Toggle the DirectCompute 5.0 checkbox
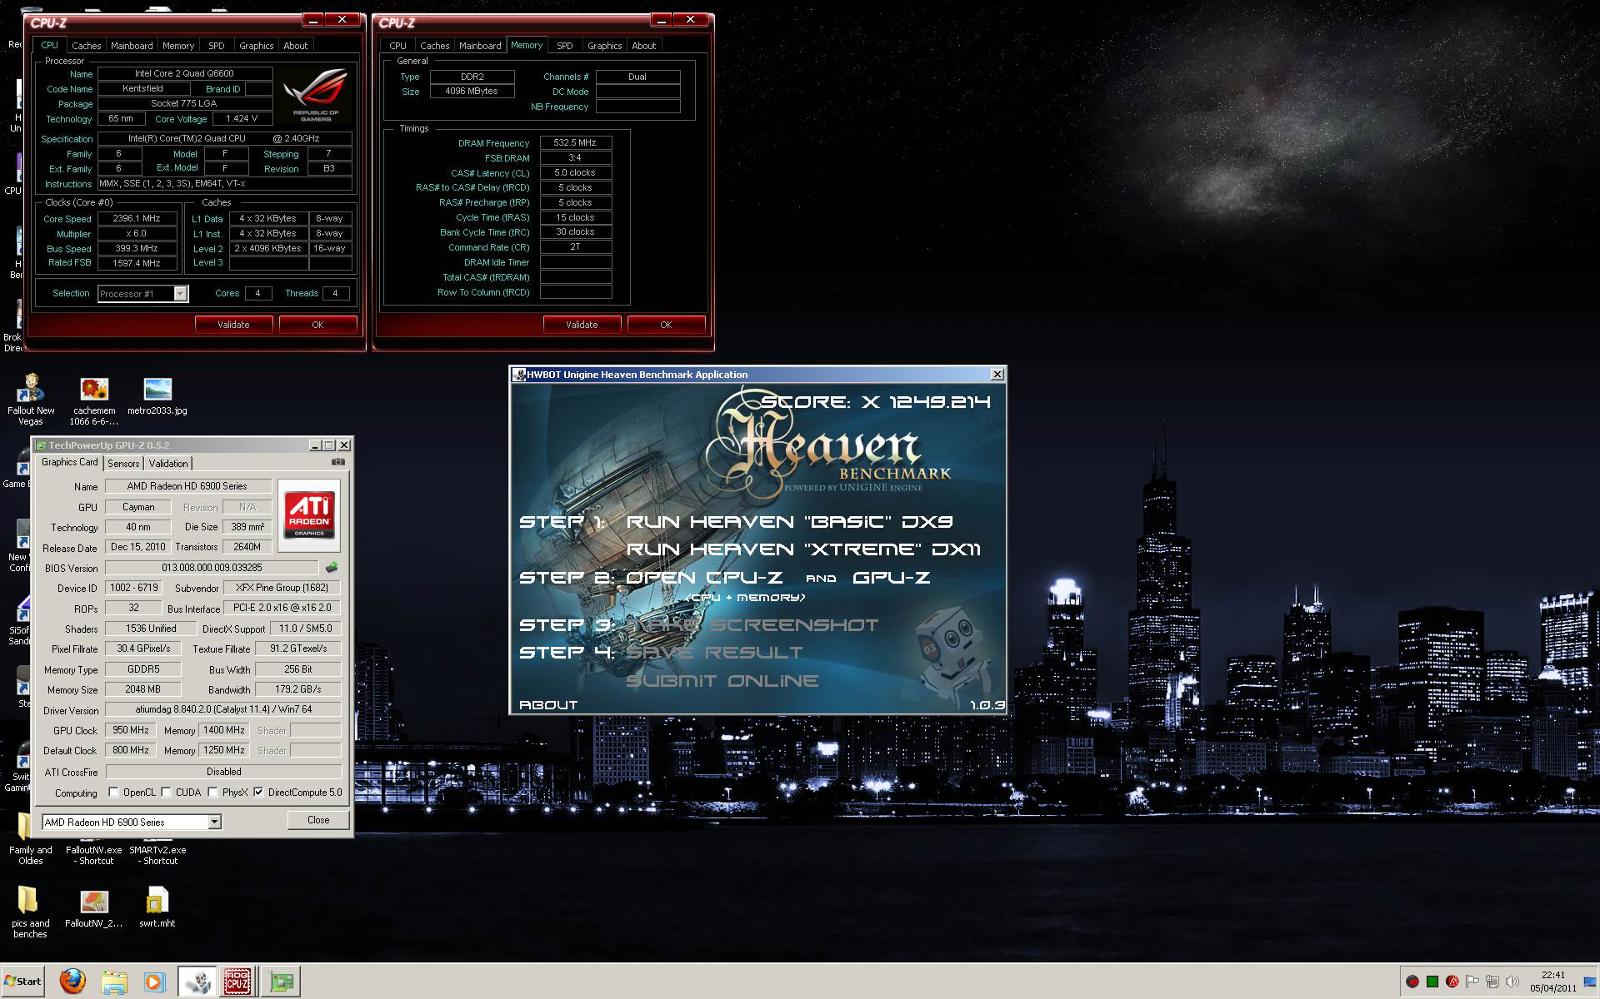Image resolution: width=1600 pixels, height=999 pixels. (258, 792)
